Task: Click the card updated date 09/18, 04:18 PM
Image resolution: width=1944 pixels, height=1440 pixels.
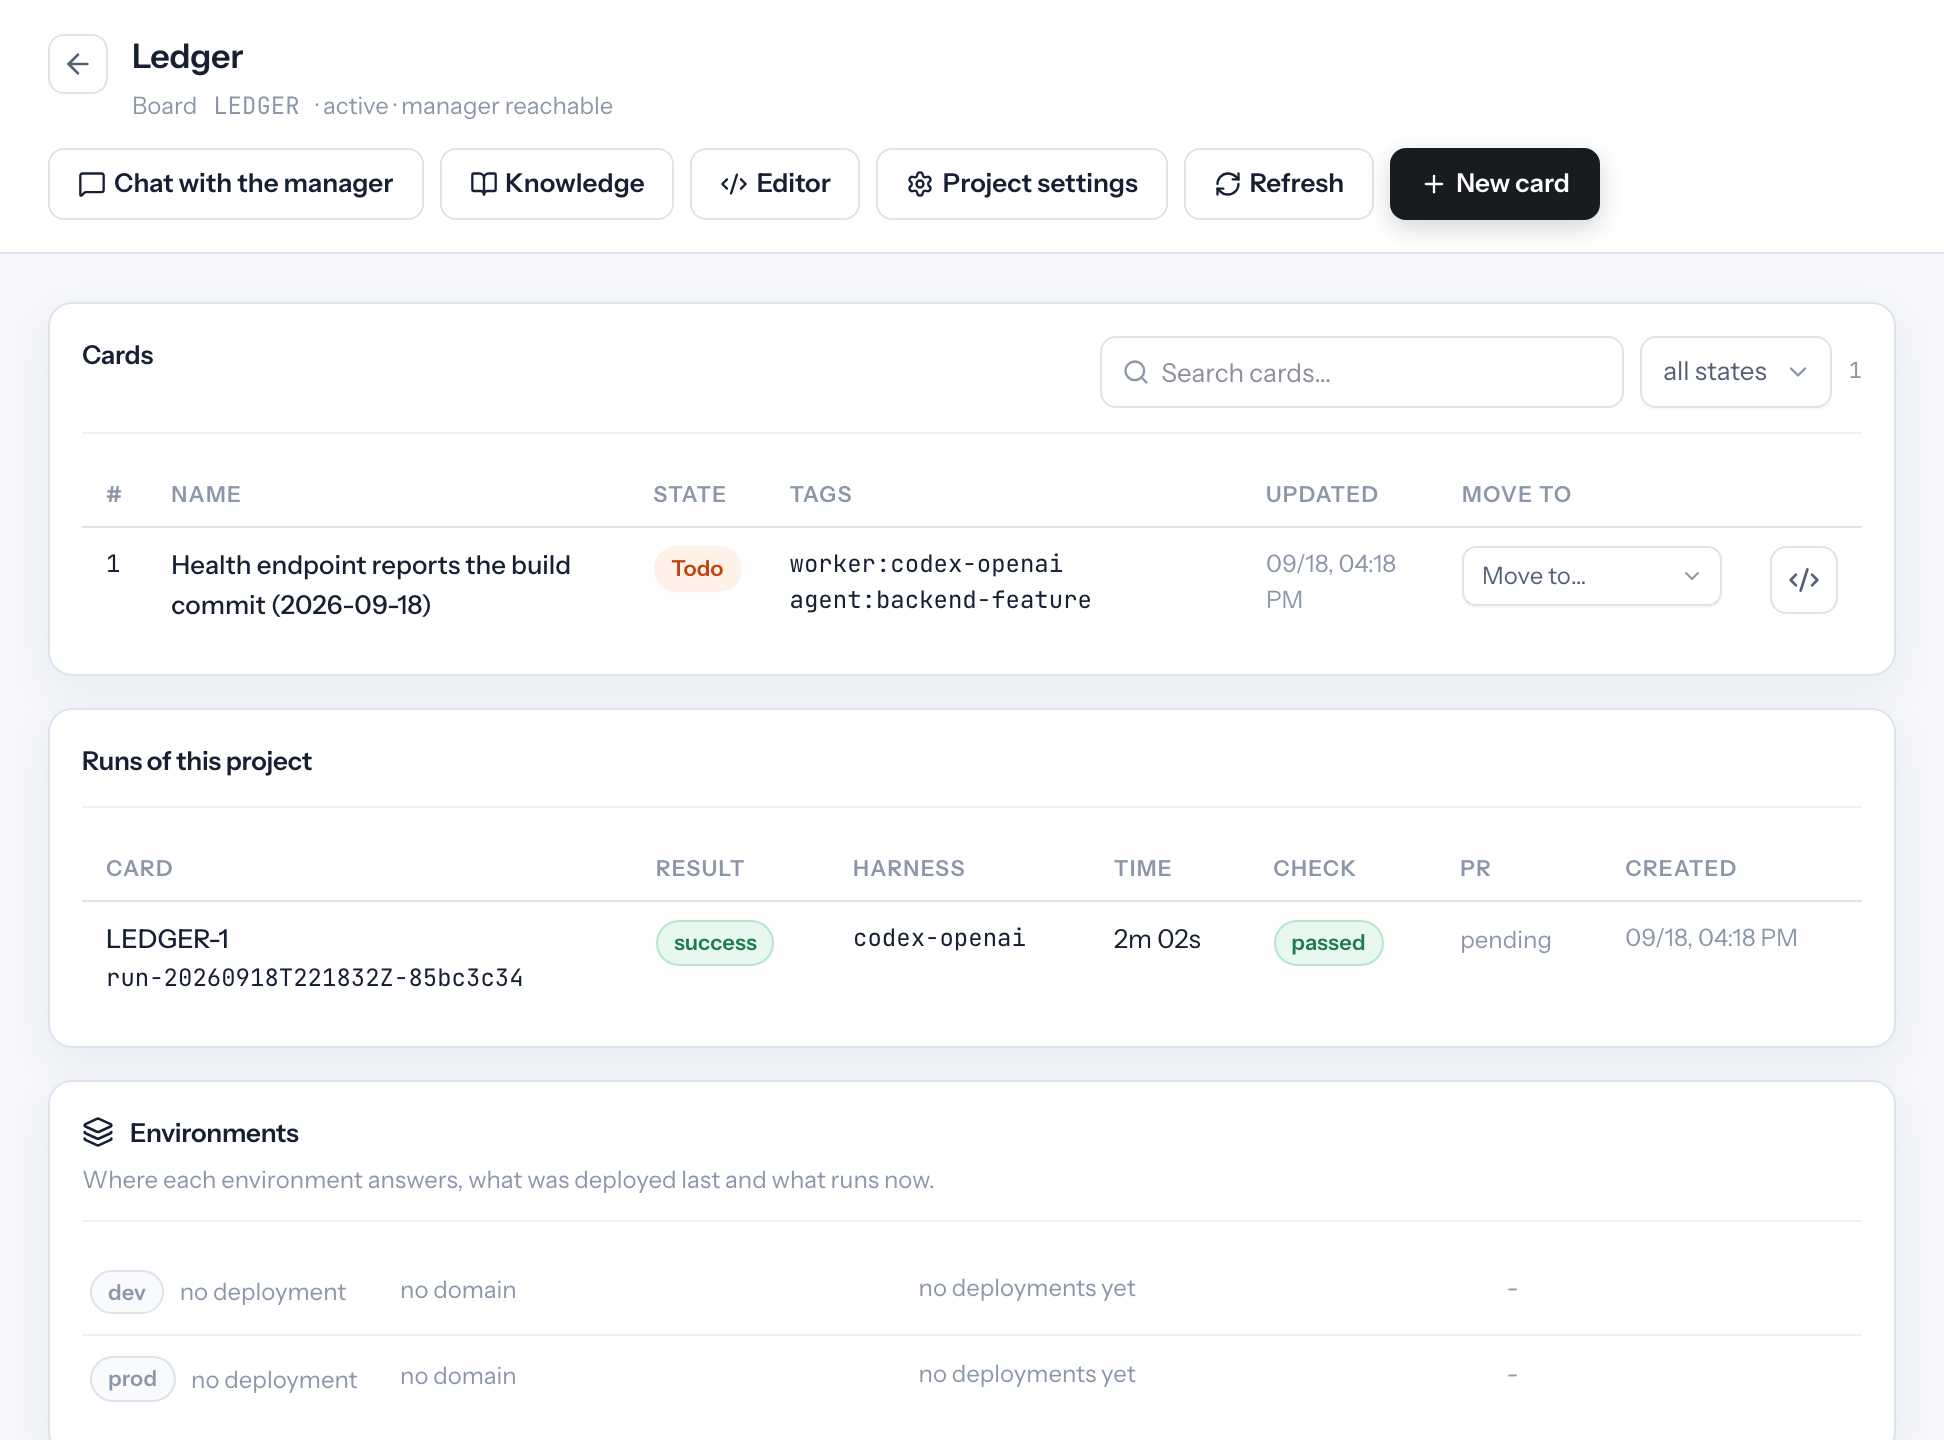Action: [x=1331, y=581]
